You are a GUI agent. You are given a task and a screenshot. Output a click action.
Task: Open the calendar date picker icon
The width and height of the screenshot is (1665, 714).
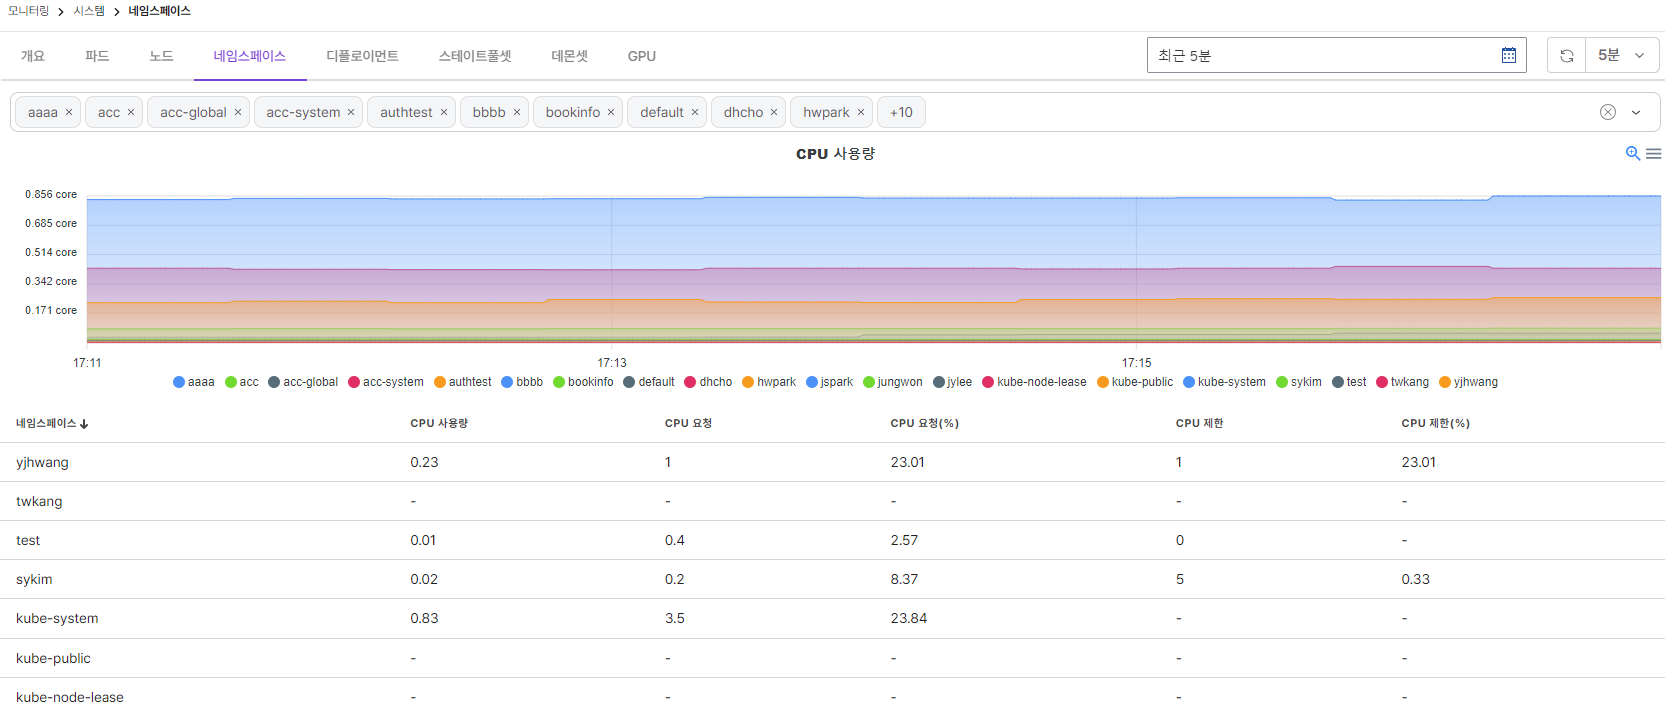(x=1509, y=55)
